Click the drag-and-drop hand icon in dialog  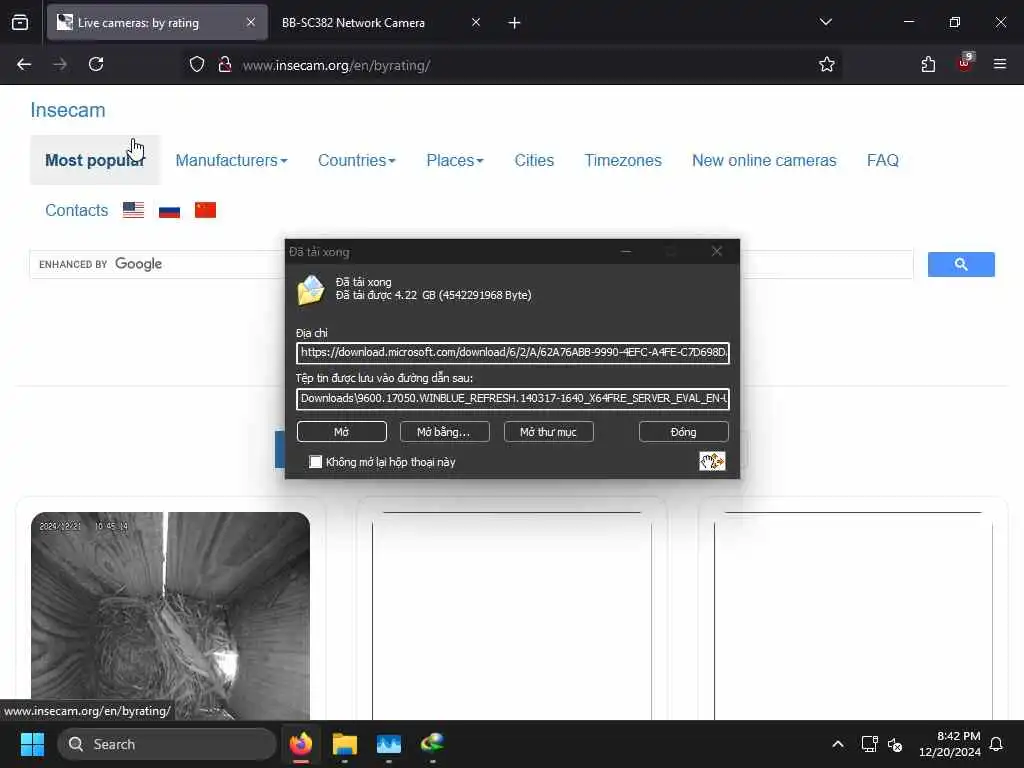coord(712,461)
